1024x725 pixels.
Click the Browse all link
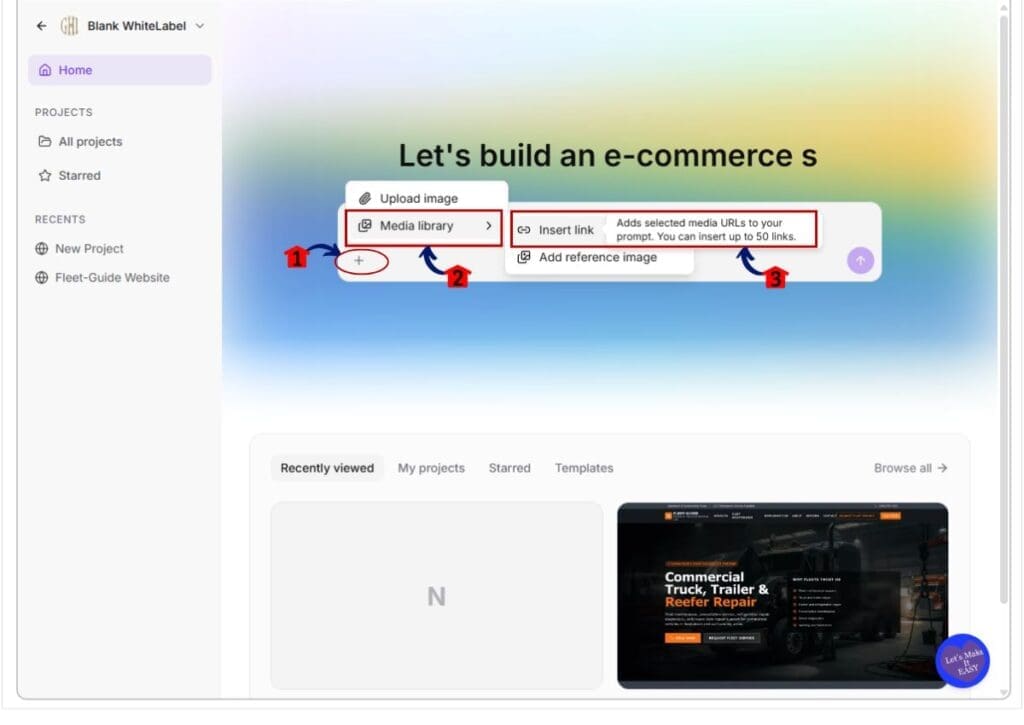click(910, 468)
